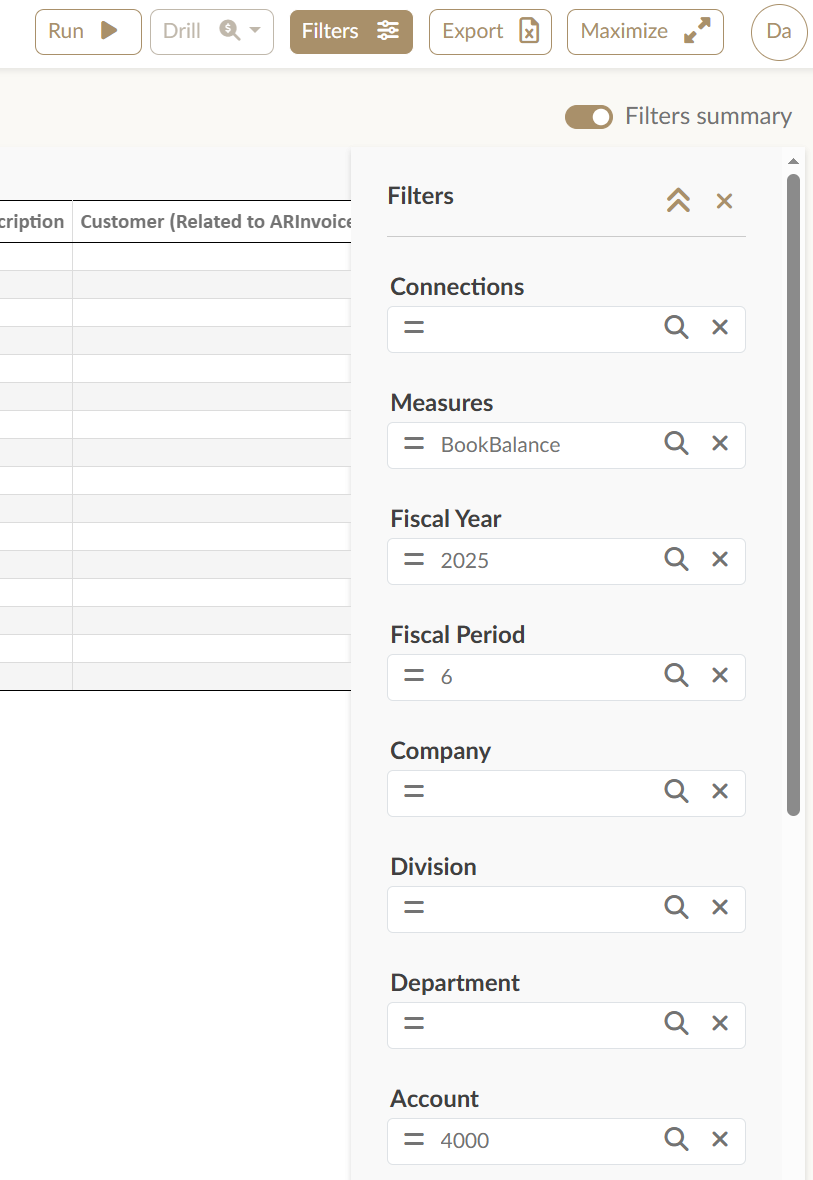Image resolution: width=813 pixels, height=1180 pixels.
Task: Edit the Measures BookBalance value
Action: click(501, 445)
